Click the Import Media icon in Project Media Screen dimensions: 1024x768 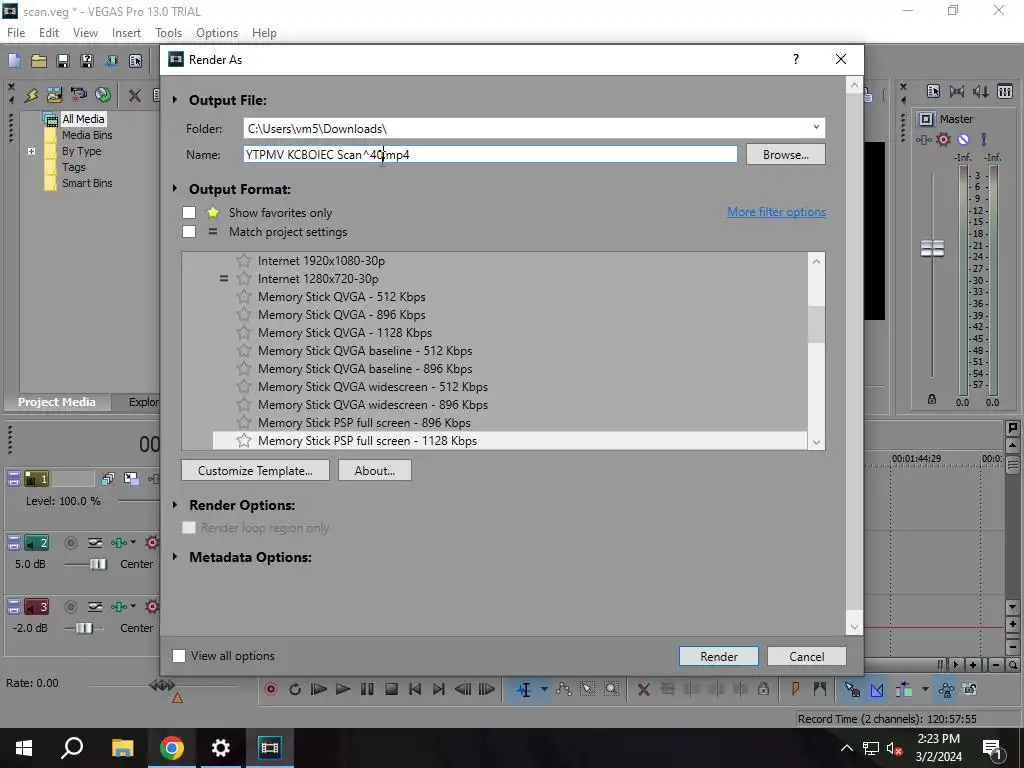click(x=54, y=95)
